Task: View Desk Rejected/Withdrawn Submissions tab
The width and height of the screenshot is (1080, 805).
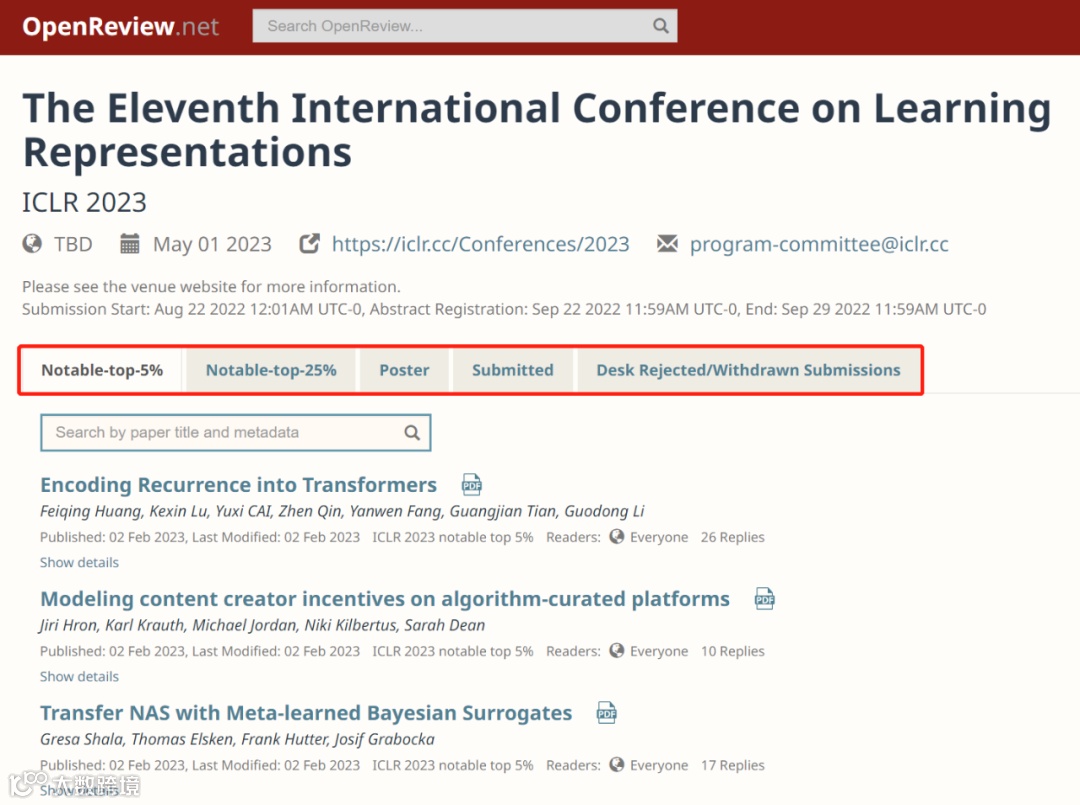Action: click(x=748, y=370)
